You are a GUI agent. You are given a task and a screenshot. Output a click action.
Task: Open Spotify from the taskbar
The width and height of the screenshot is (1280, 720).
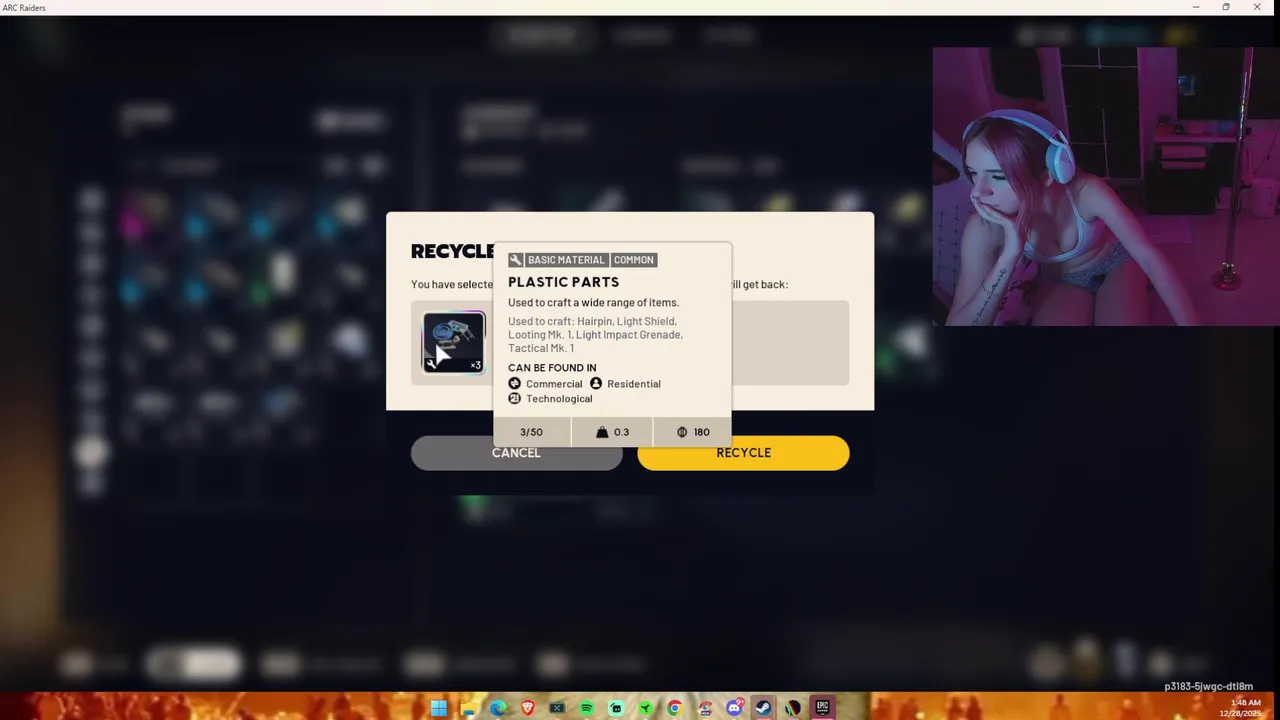(x=586, y=708)
